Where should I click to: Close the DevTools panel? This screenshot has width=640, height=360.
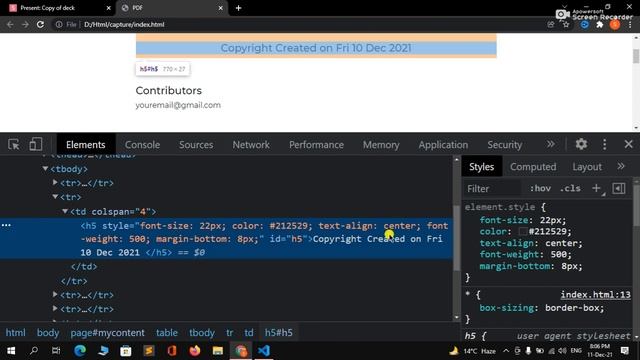629,144
